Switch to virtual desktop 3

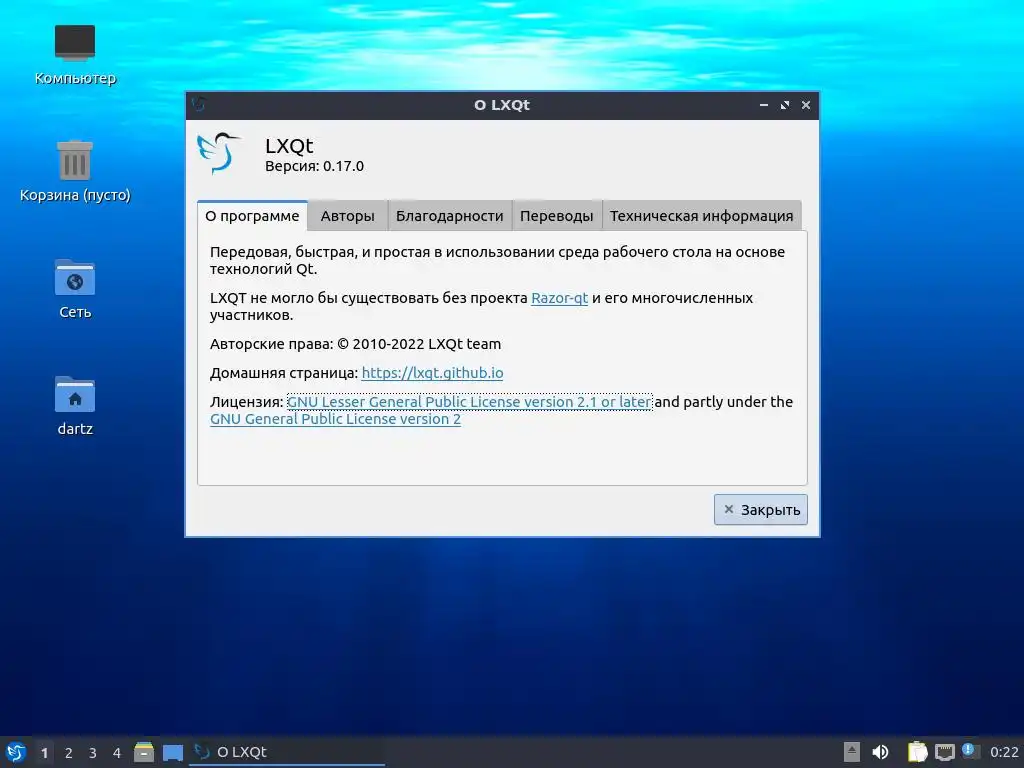93,753
